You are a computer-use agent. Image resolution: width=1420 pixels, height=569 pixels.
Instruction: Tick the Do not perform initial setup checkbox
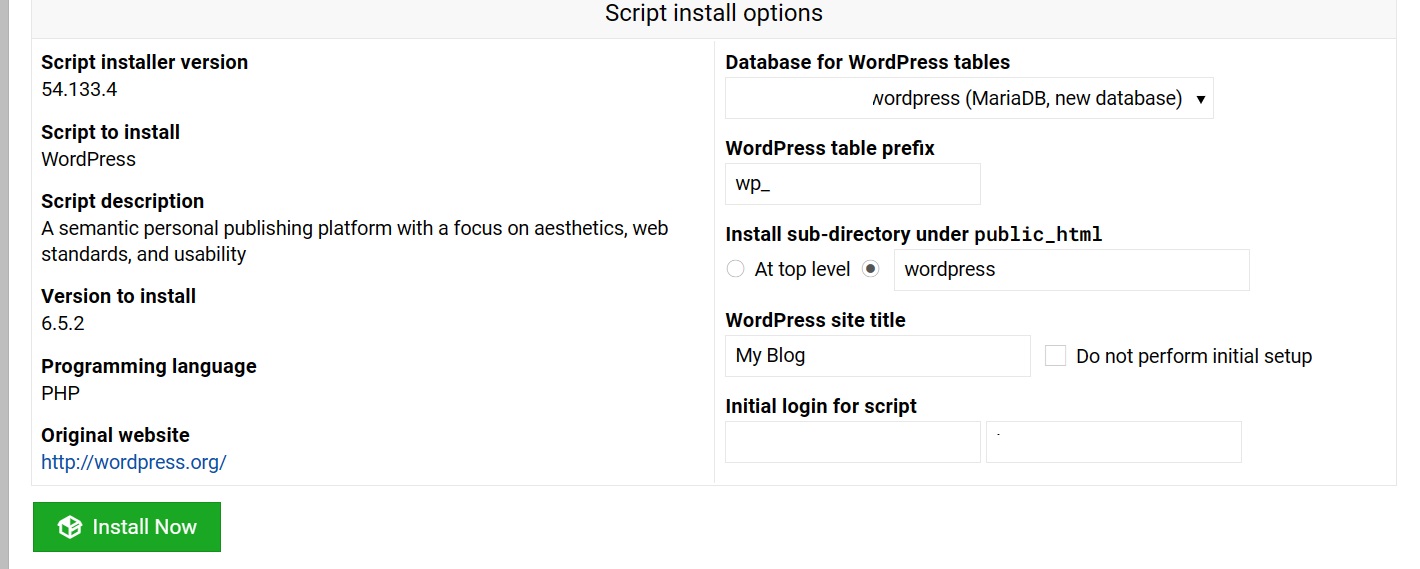tap(1055, 356)
